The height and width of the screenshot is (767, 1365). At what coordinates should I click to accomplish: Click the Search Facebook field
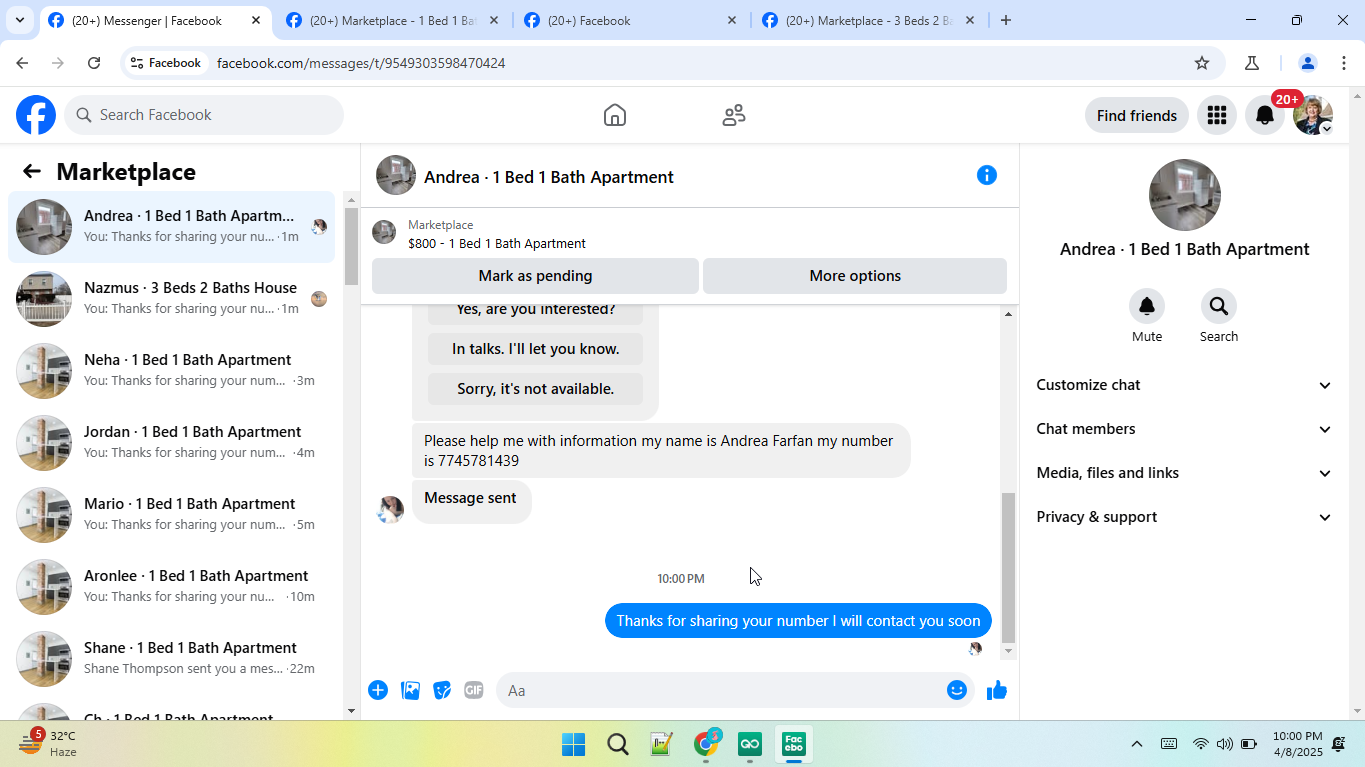[204, 115]
